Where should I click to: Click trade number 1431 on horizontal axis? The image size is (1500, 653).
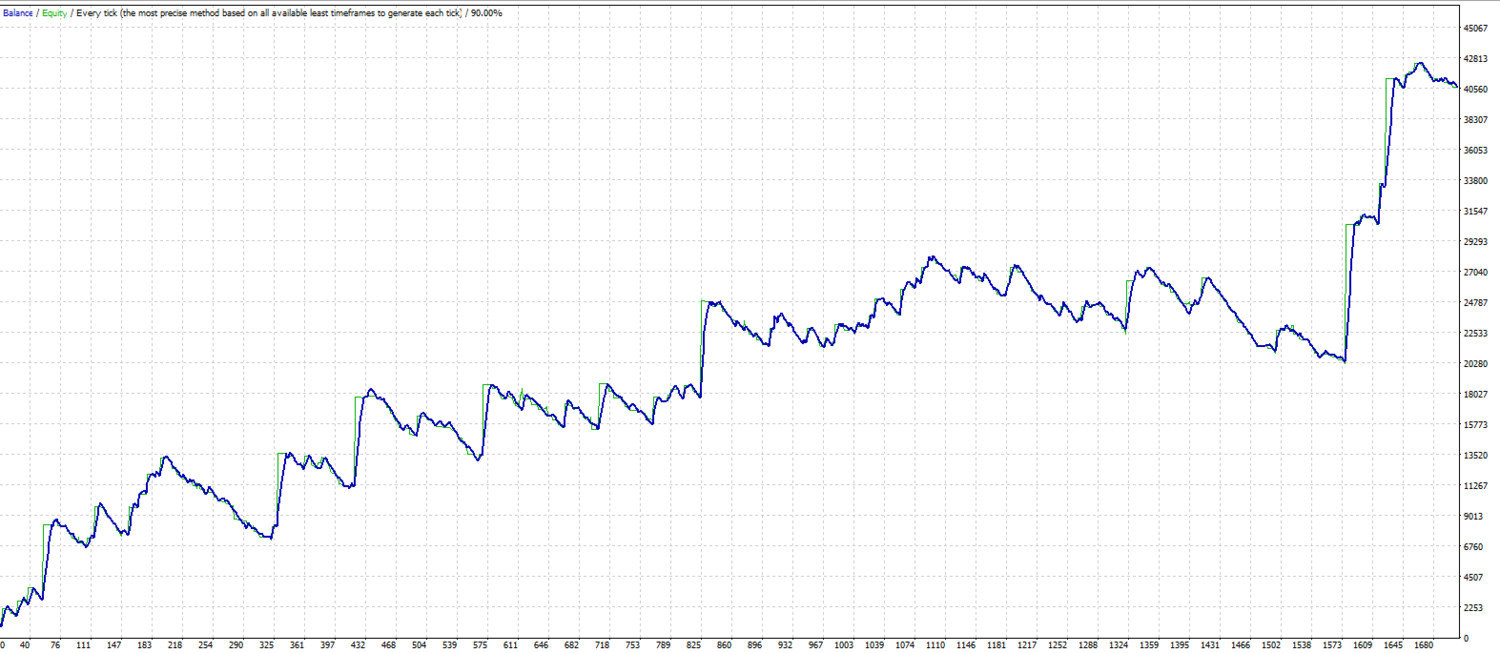click(x=1211, y=646)
